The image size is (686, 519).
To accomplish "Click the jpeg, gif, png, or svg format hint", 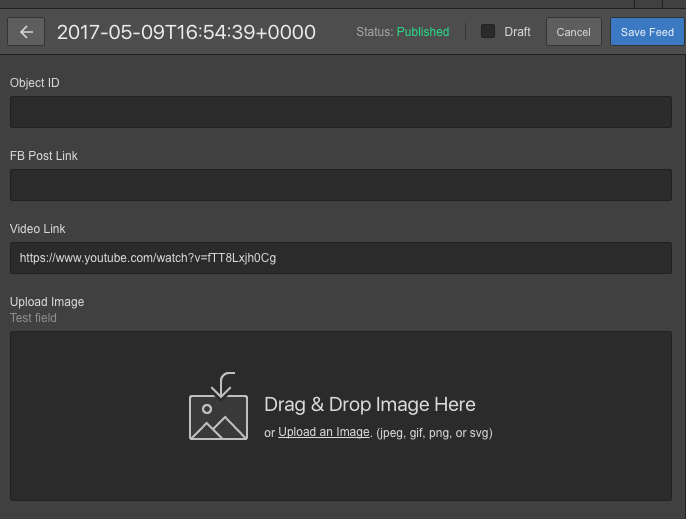I will pos(434,433).
